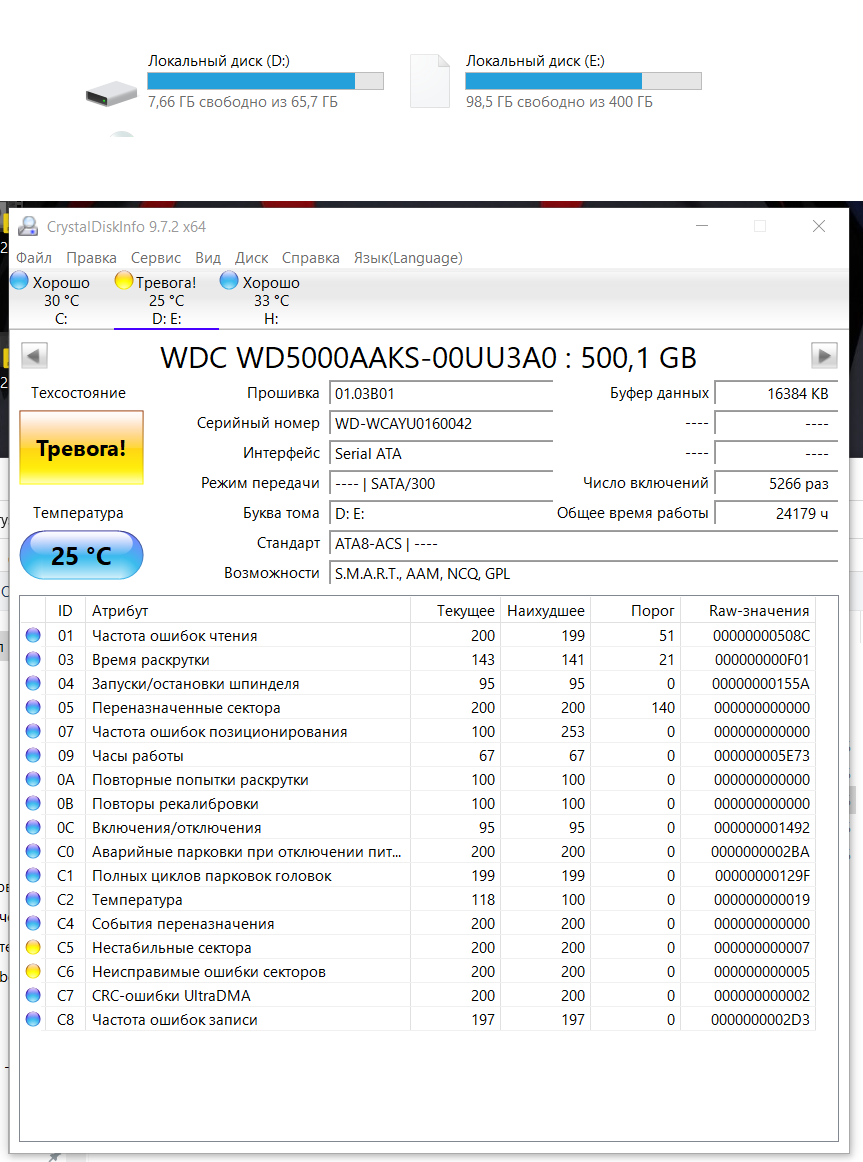Click the Атрибут column header
The image size is (863, 1162).
tap(247, 611)
